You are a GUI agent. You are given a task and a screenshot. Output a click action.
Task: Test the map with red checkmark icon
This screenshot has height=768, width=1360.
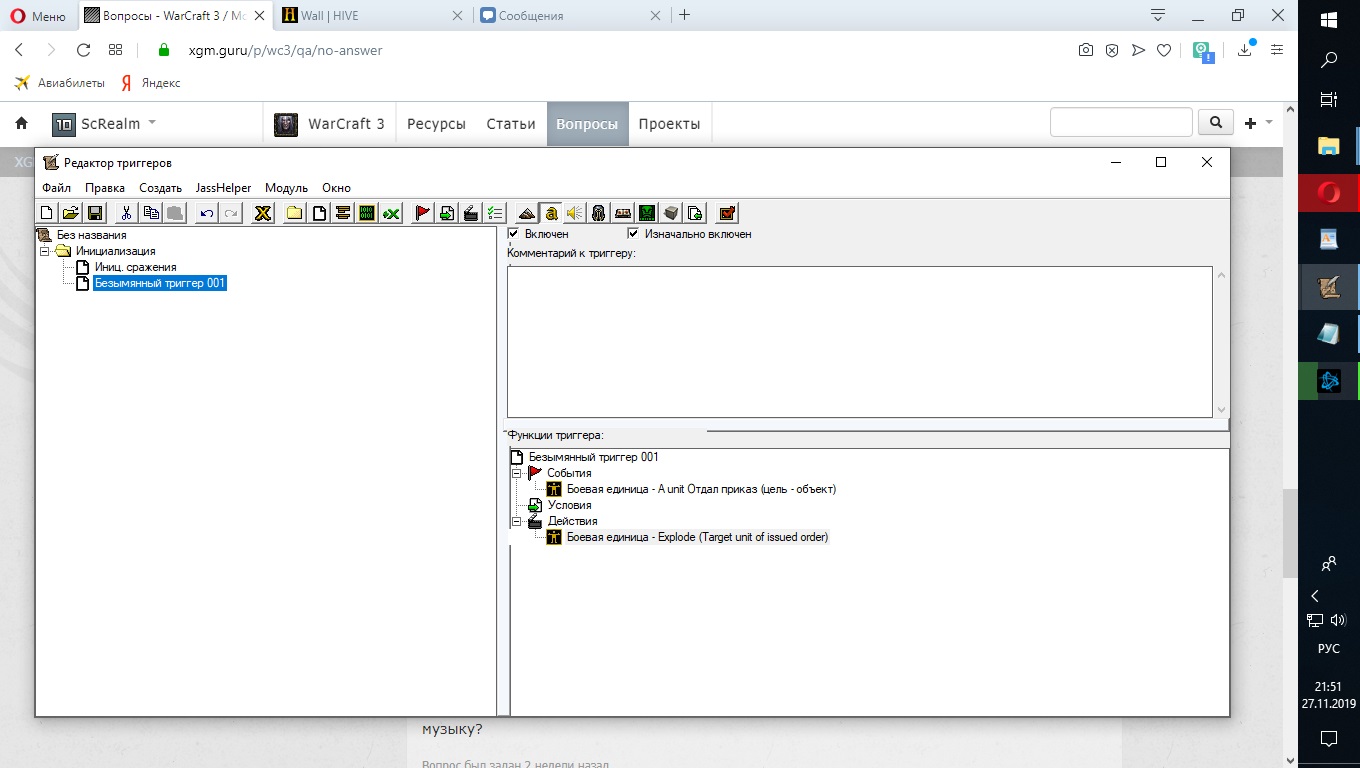(728, 212)
